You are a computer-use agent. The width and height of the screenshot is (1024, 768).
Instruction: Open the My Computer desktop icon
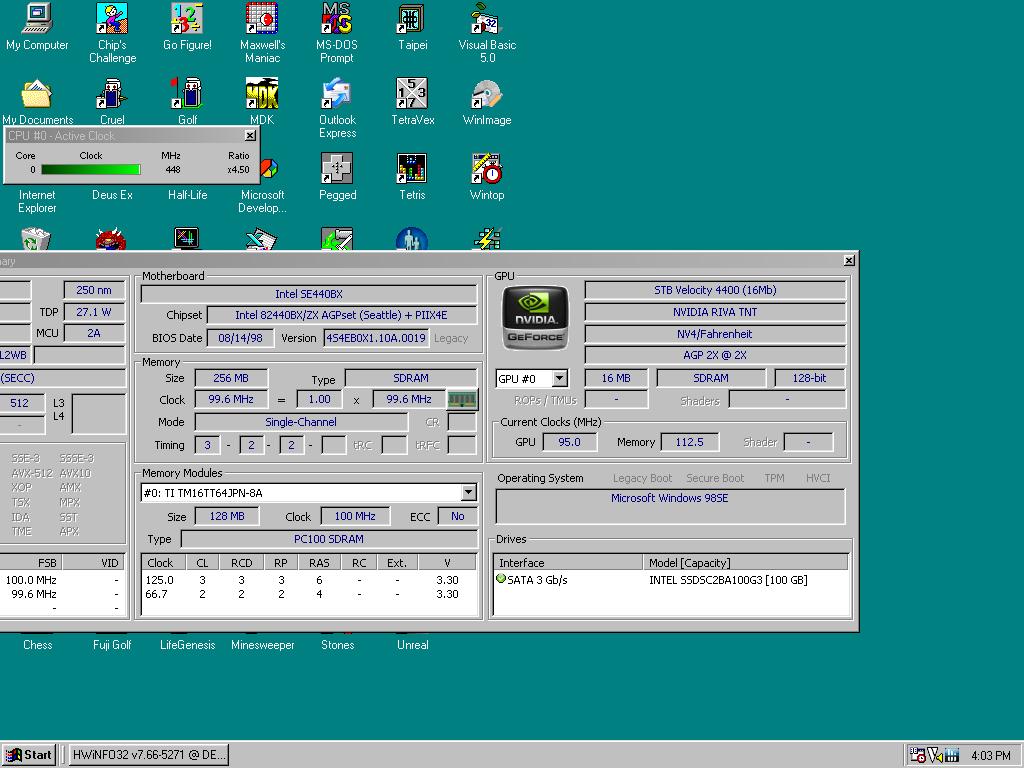tap(37, 19)
